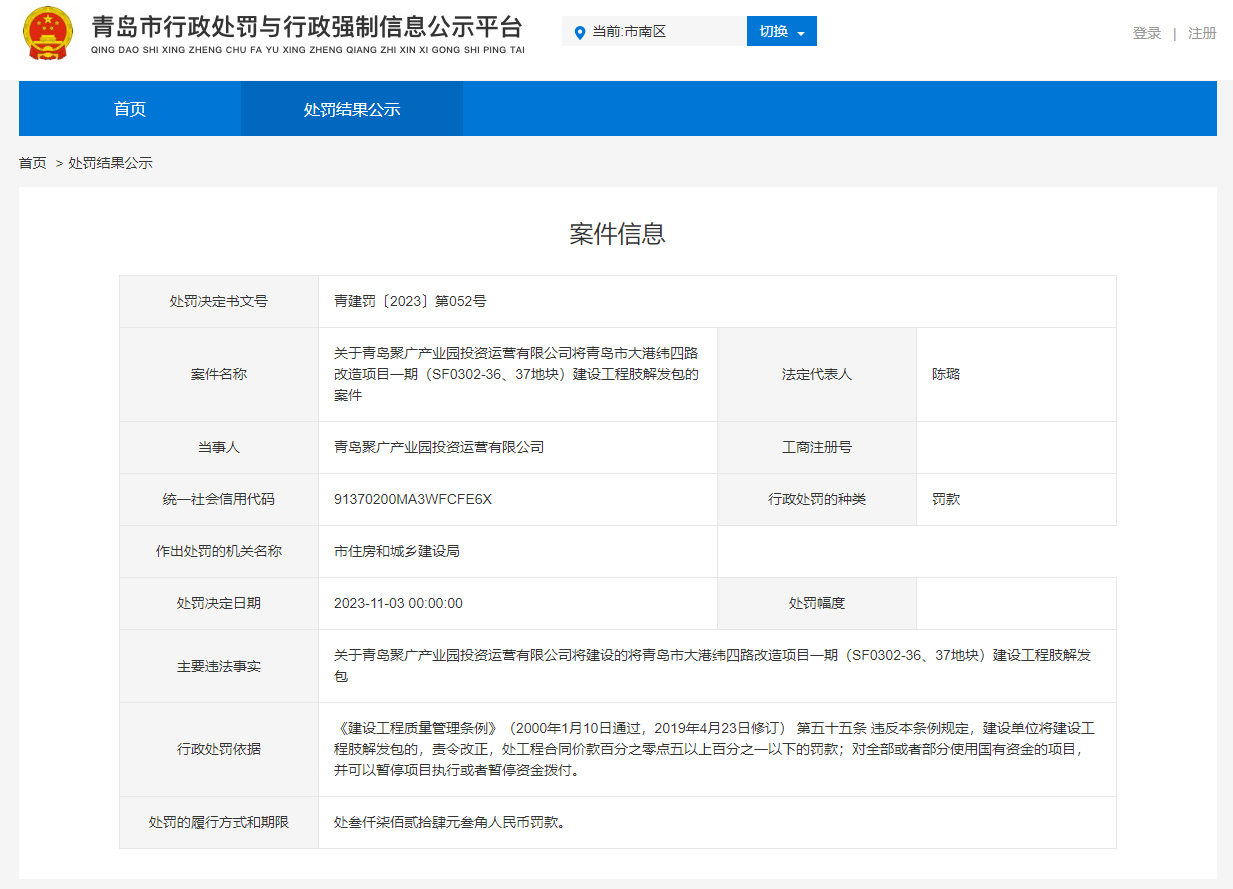
Task: Click 处罚结果公示 in the breadcrumb
Action: pos(110,163)
